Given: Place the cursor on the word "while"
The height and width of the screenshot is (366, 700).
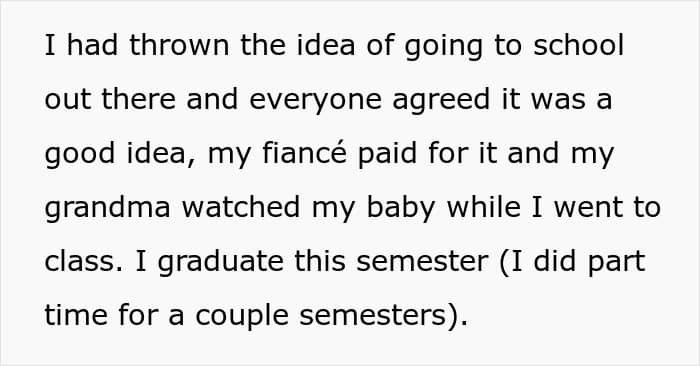Looking at the screenshot, I should [483, 207].
